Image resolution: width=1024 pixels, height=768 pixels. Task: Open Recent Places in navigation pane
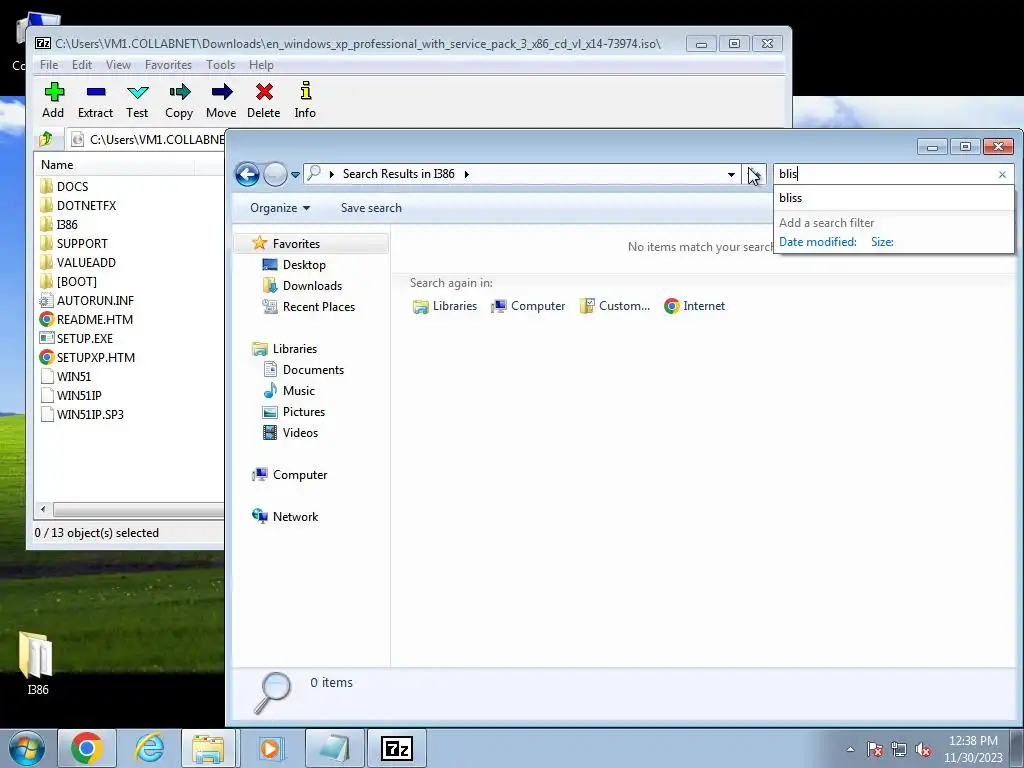(308, 306)
